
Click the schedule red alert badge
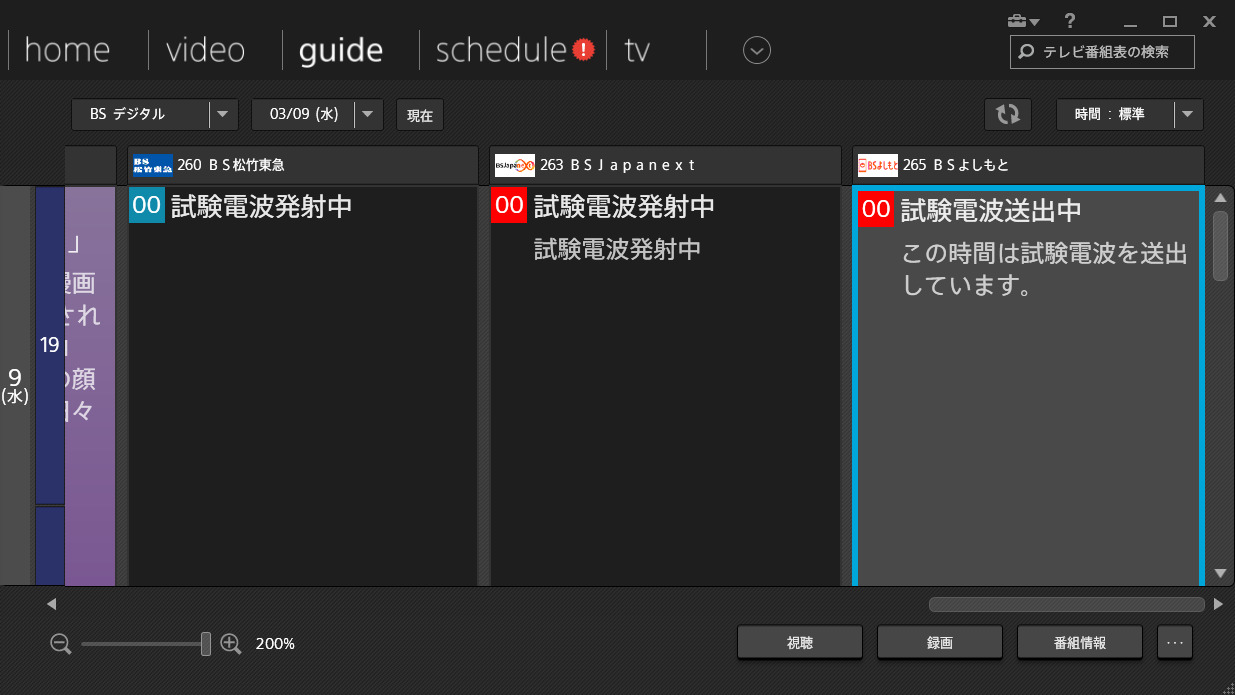[x=584, y=50]
